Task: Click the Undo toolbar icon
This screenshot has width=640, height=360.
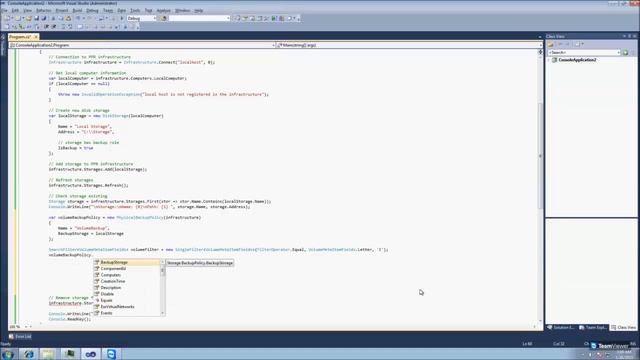Action: 78,18
